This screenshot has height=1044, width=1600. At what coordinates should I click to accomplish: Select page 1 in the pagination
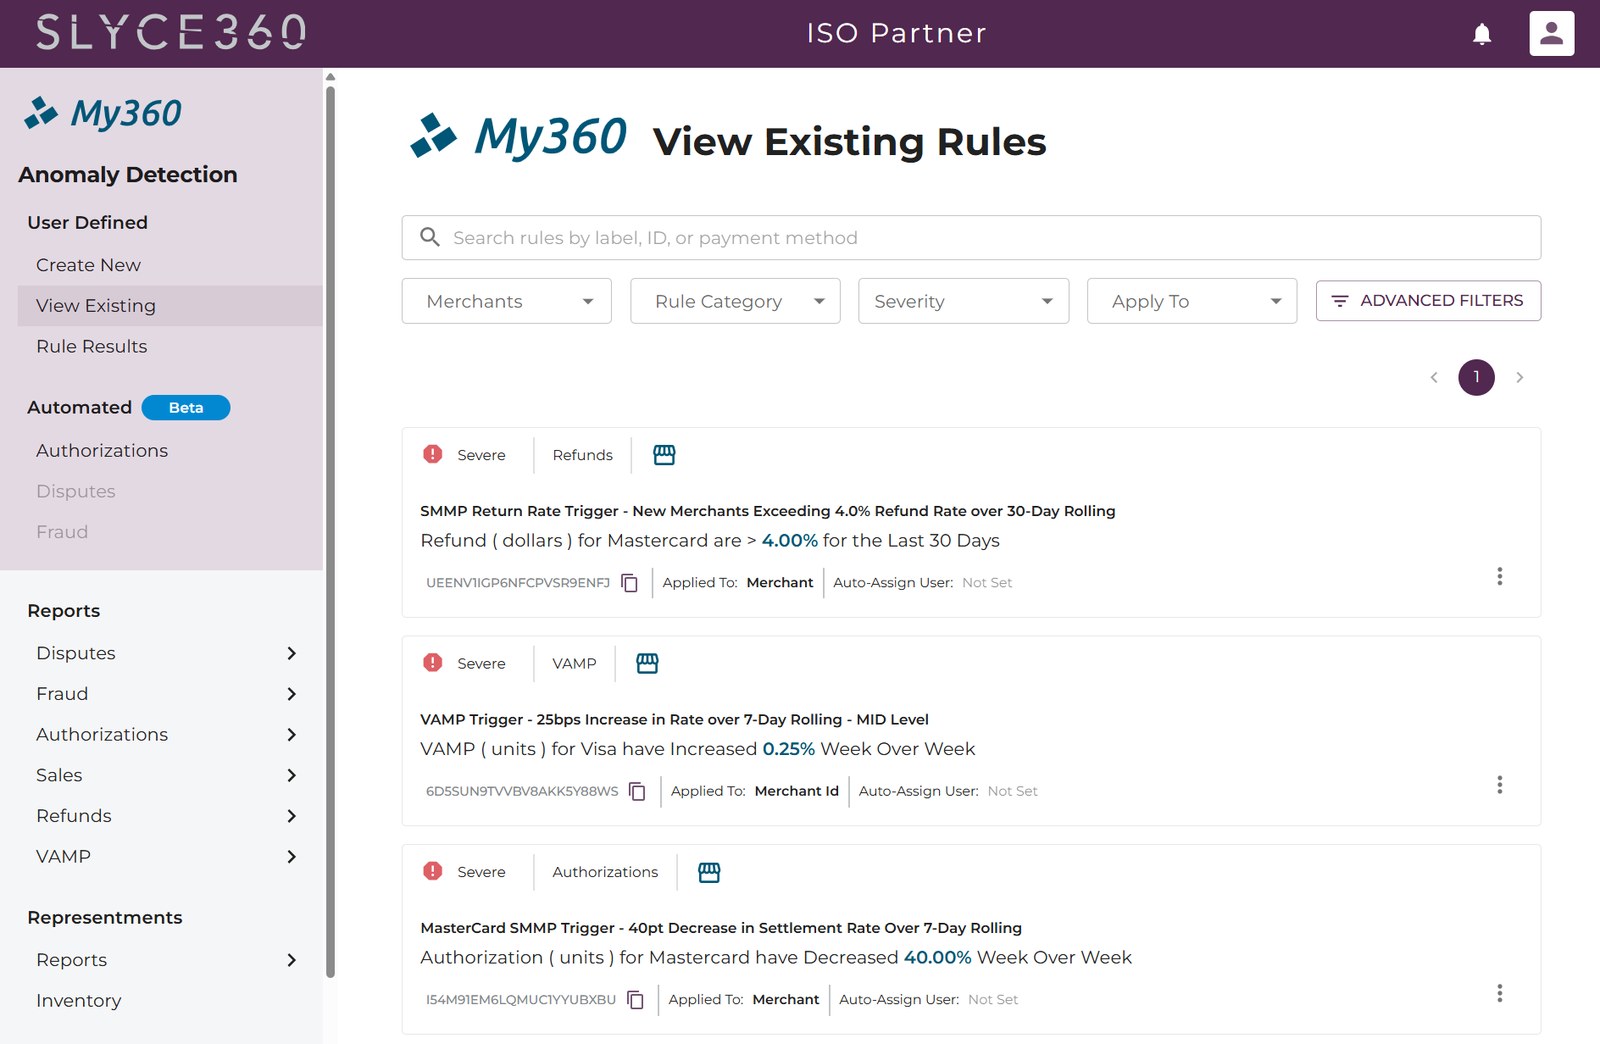coord(1476,377)
